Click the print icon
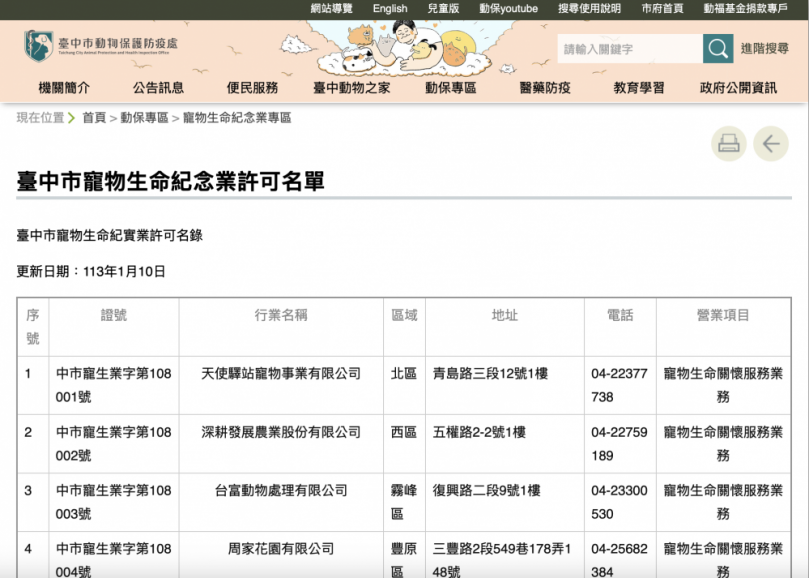 729,143
